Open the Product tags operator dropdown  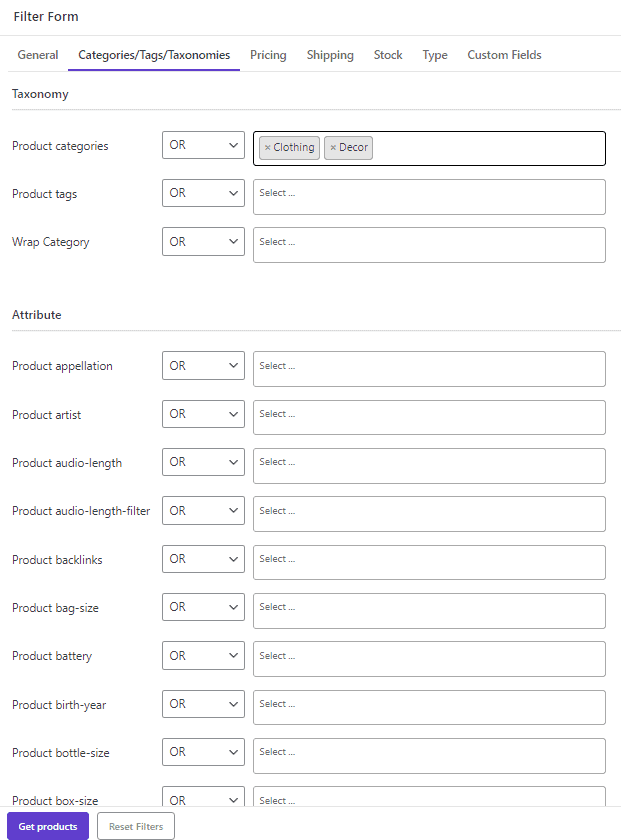202,192
